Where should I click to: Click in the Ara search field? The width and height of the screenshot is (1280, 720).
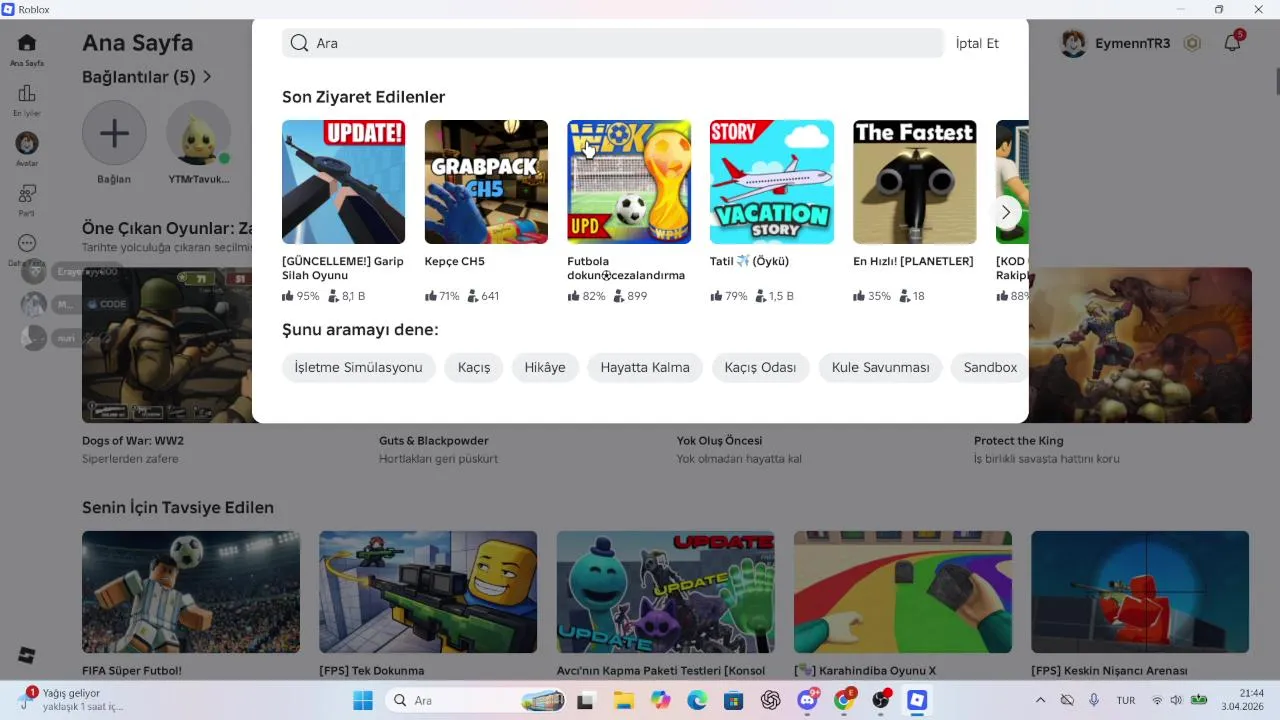click(613, 43)
